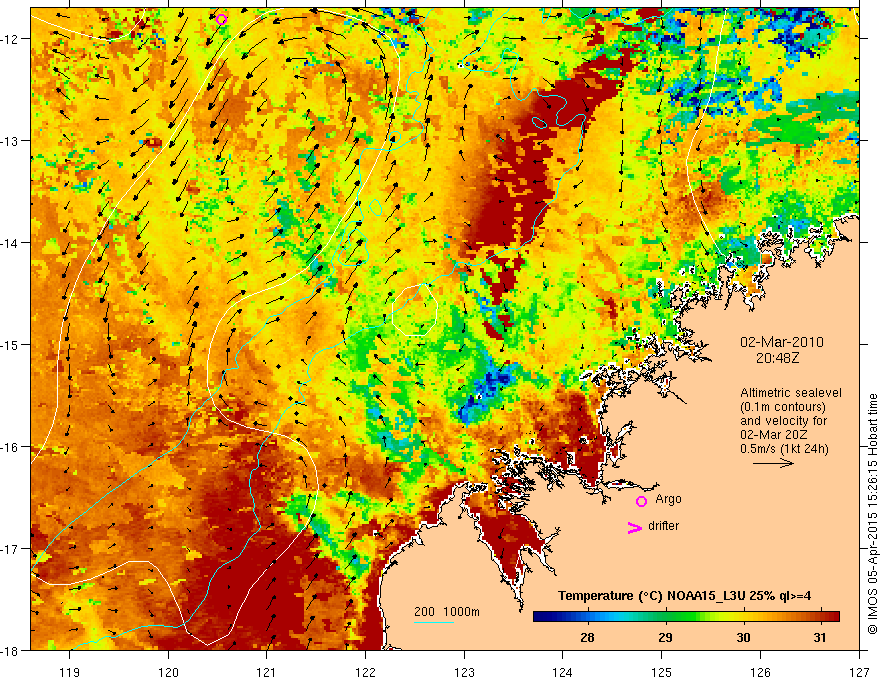Click the magenta Argo circle legend symbol
880x680 pixels.
[x=641, y=501]
